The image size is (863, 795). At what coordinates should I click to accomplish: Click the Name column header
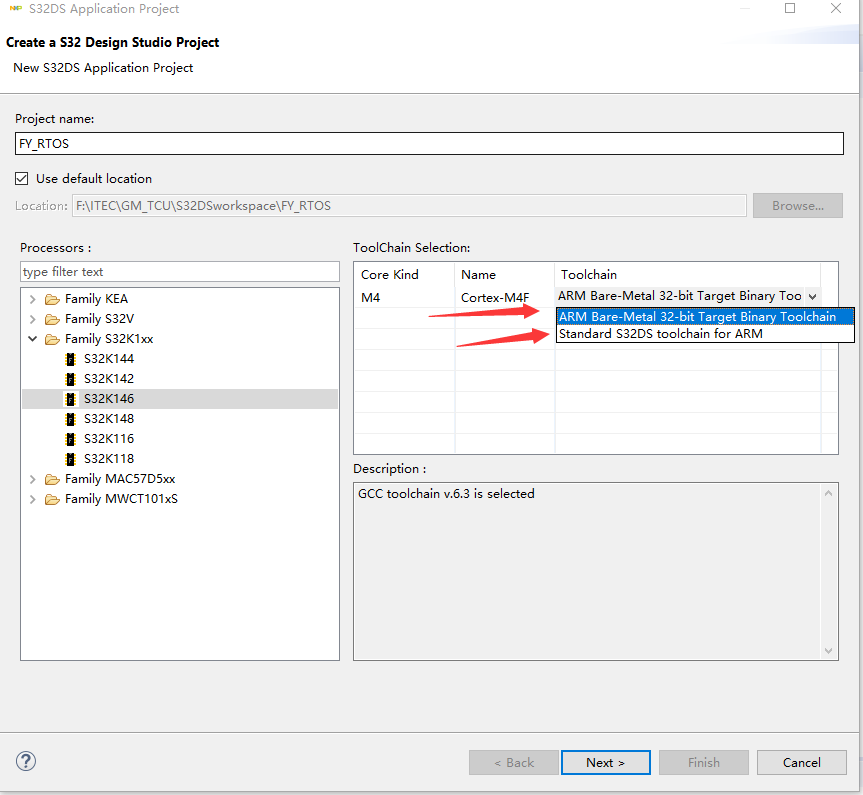pos(505,275)
